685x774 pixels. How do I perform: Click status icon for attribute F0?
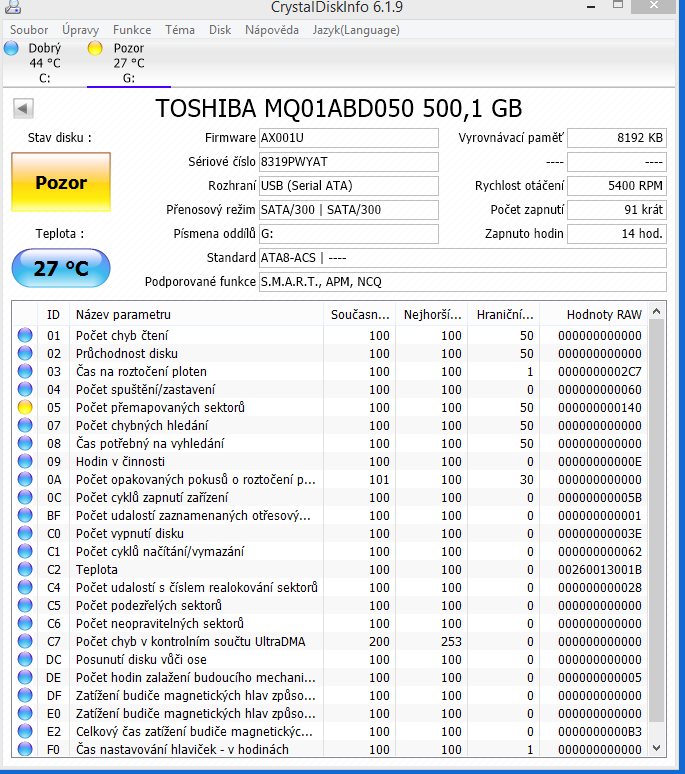point(25,749)
